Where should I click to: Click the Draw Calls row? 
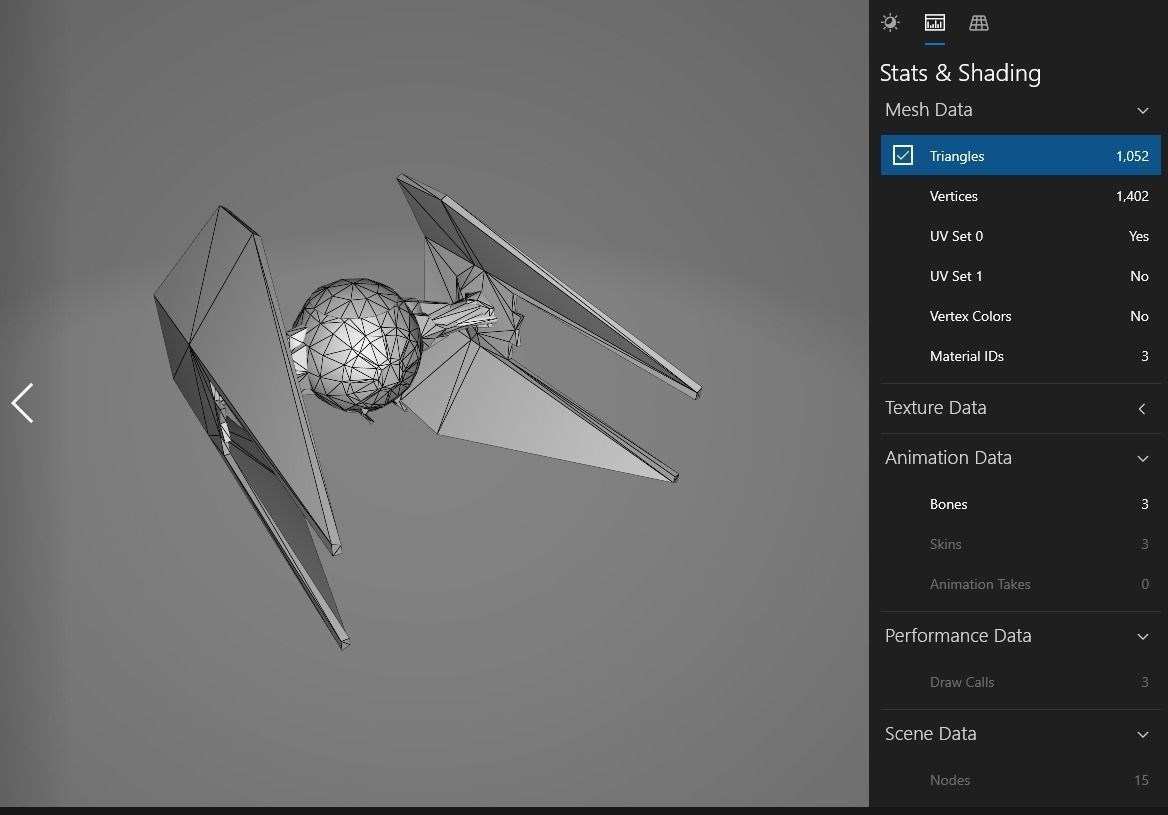click(x=1021, y=682)
